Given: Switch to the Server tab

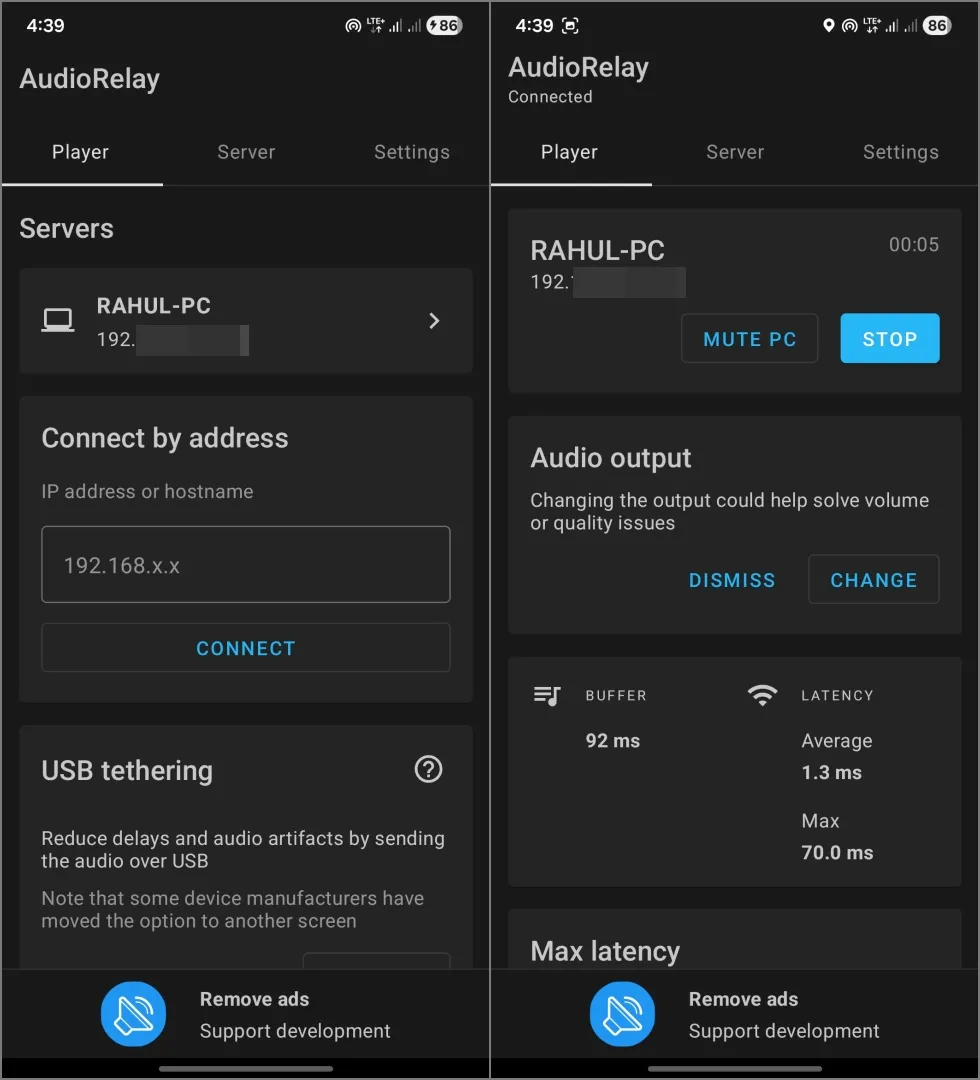Looking at the screenshot, I should click(246, 152).
